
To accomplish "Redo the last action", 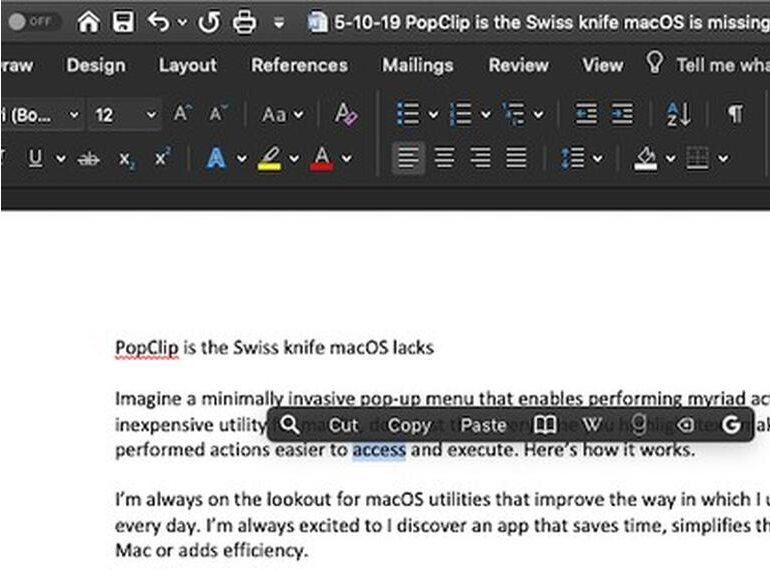I will click(209, 22).
